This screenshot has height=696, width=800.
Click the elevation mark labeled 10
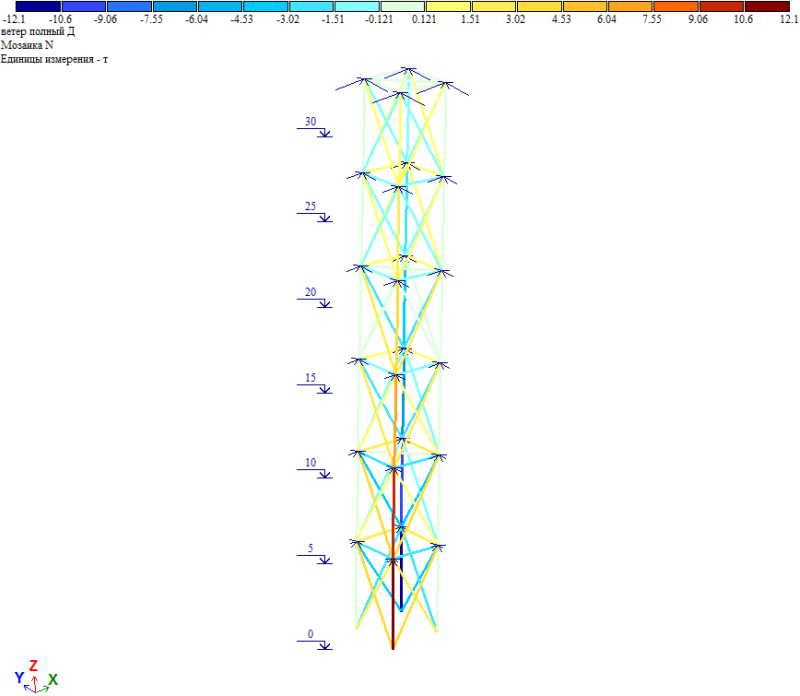click(314, 468)
